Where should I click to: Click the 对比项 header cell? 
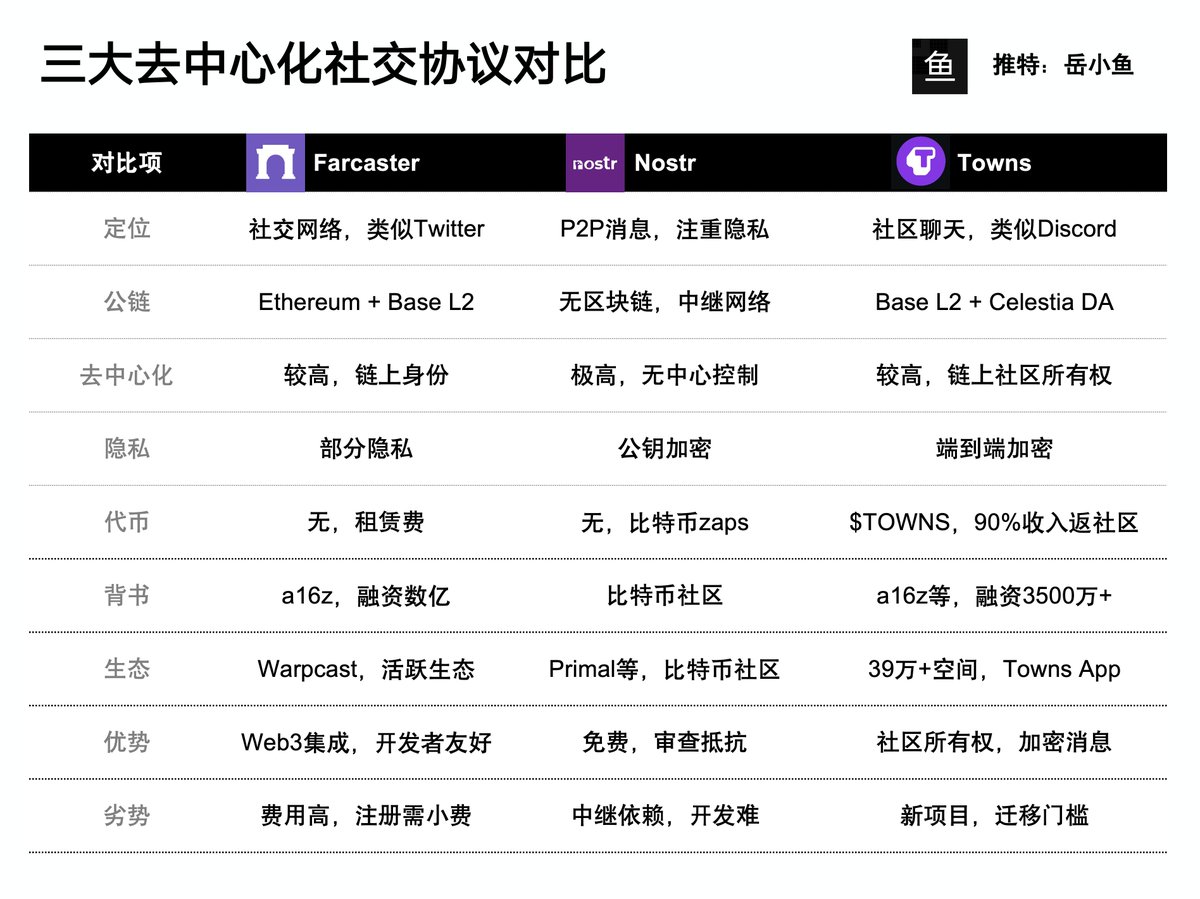pos(127,163)
